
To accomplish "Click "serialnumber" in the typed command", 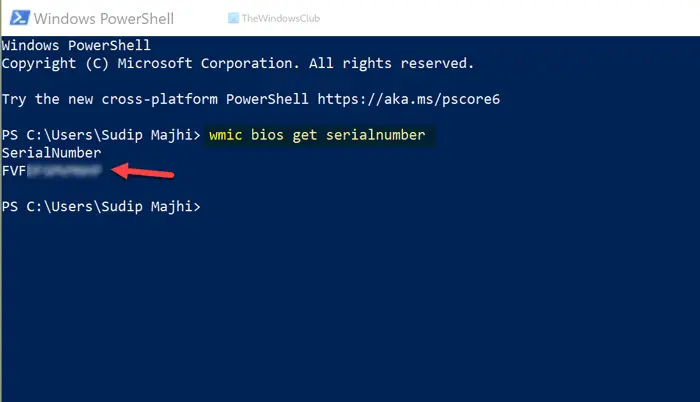I will coord(381,135).
